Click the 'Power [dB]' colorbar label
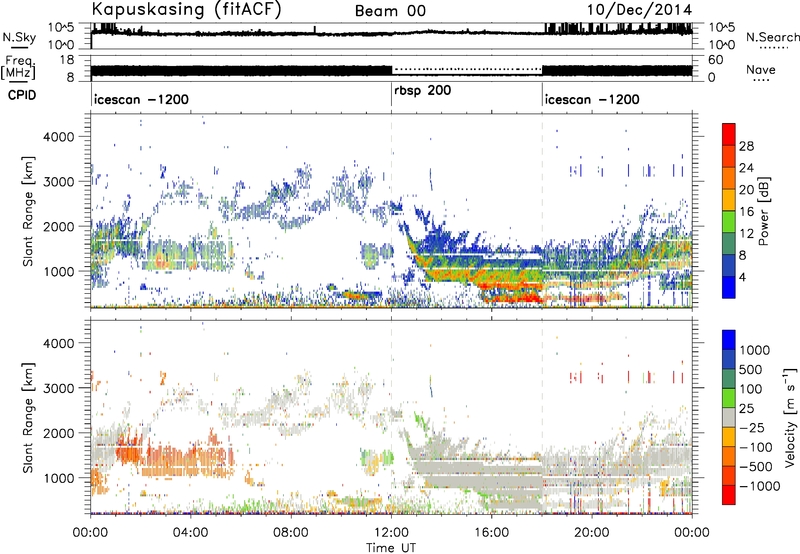 click(x=764, y=211)
